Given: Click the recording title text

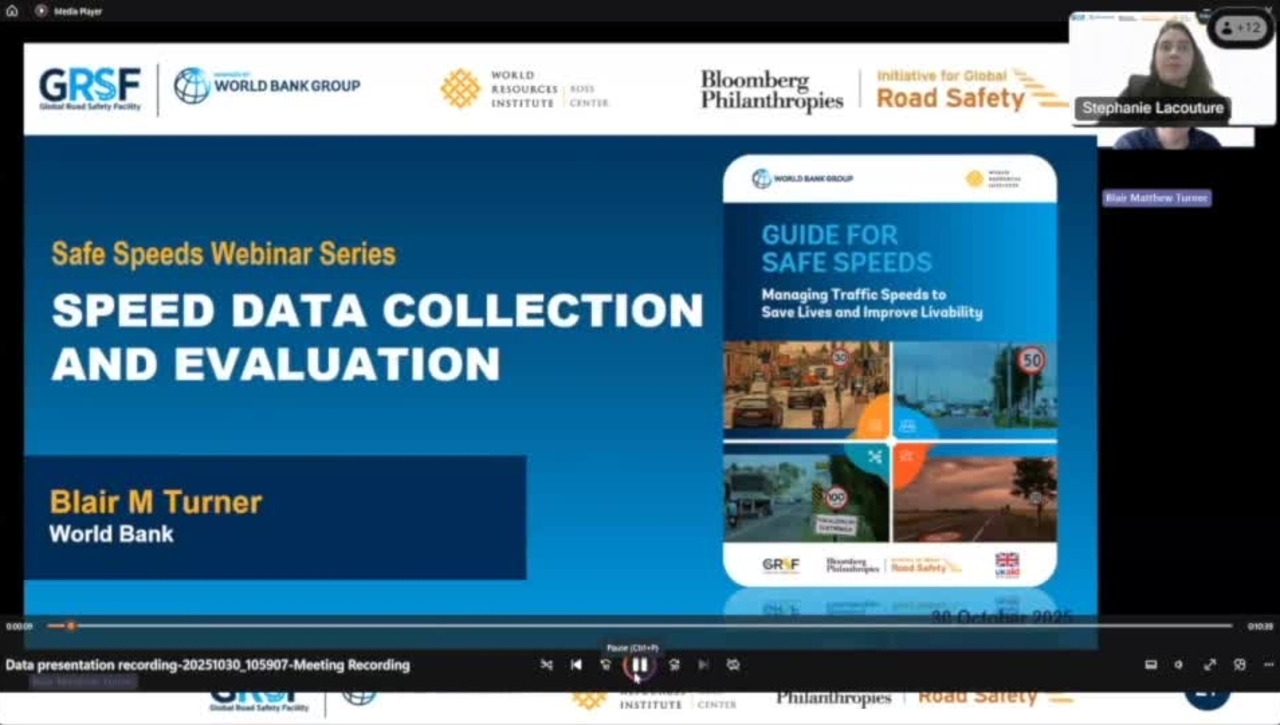Looking at the screenshot, I should click(x=208, y=665).
